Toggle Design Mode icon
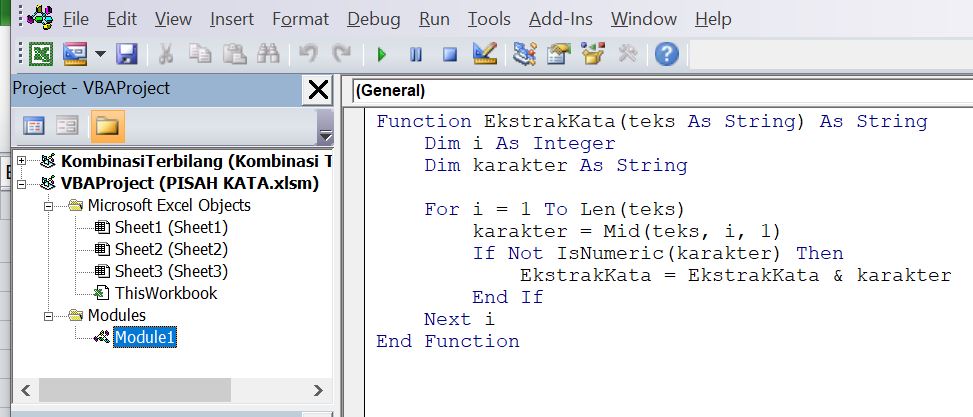973x417 pixels. click(x=485, y=54)
